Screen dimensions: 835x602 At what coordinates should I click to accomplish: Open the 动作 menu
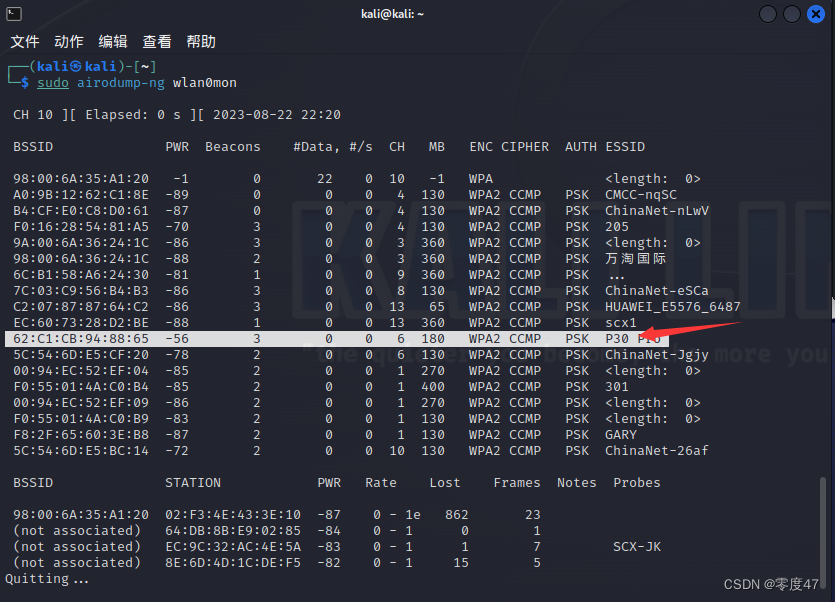pyautogui.click(x=69, y=42)
